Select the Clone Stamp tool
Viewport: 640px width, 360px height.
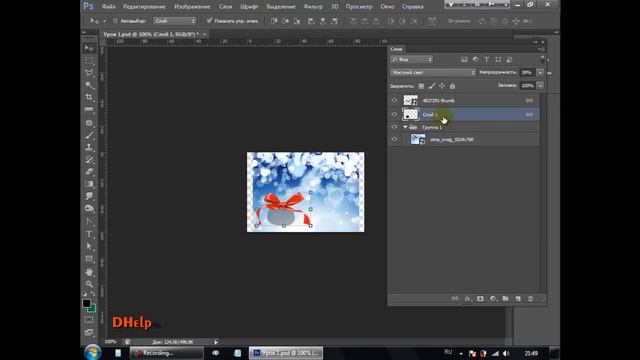(89, 147)
